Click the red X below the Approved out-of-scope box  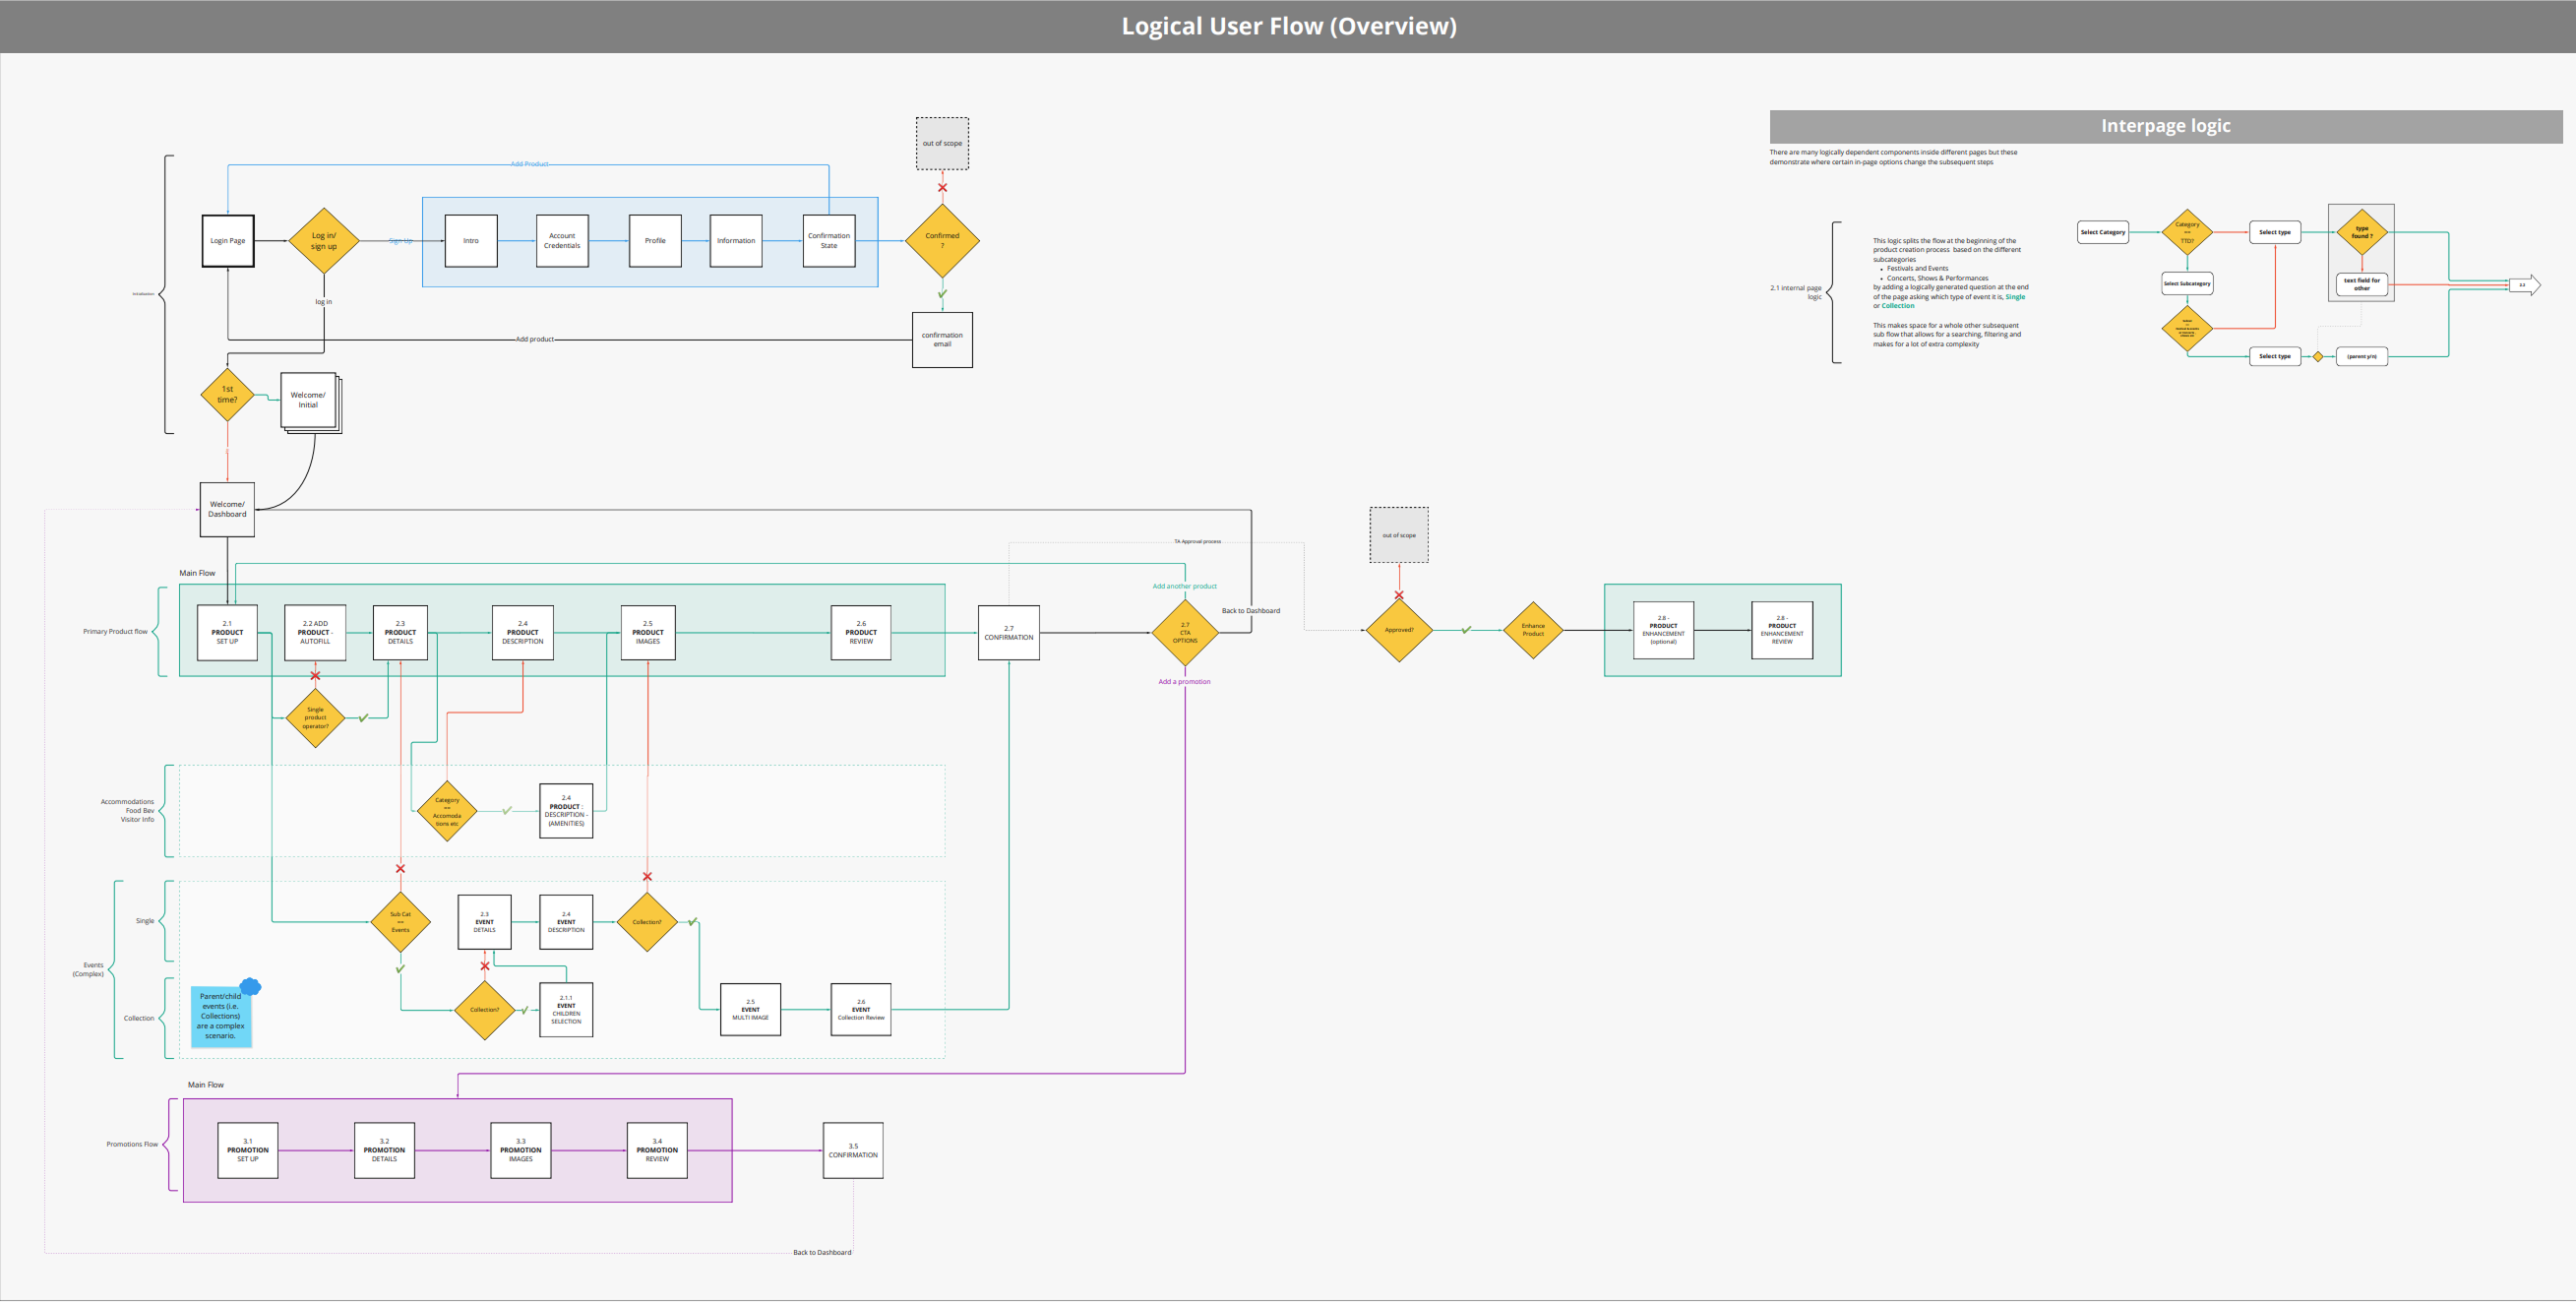(1399, 596)
